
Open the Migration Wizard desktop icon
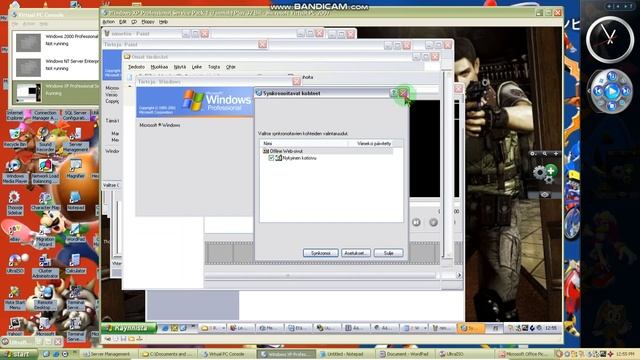pyautogui.click(x=45, y=235)
